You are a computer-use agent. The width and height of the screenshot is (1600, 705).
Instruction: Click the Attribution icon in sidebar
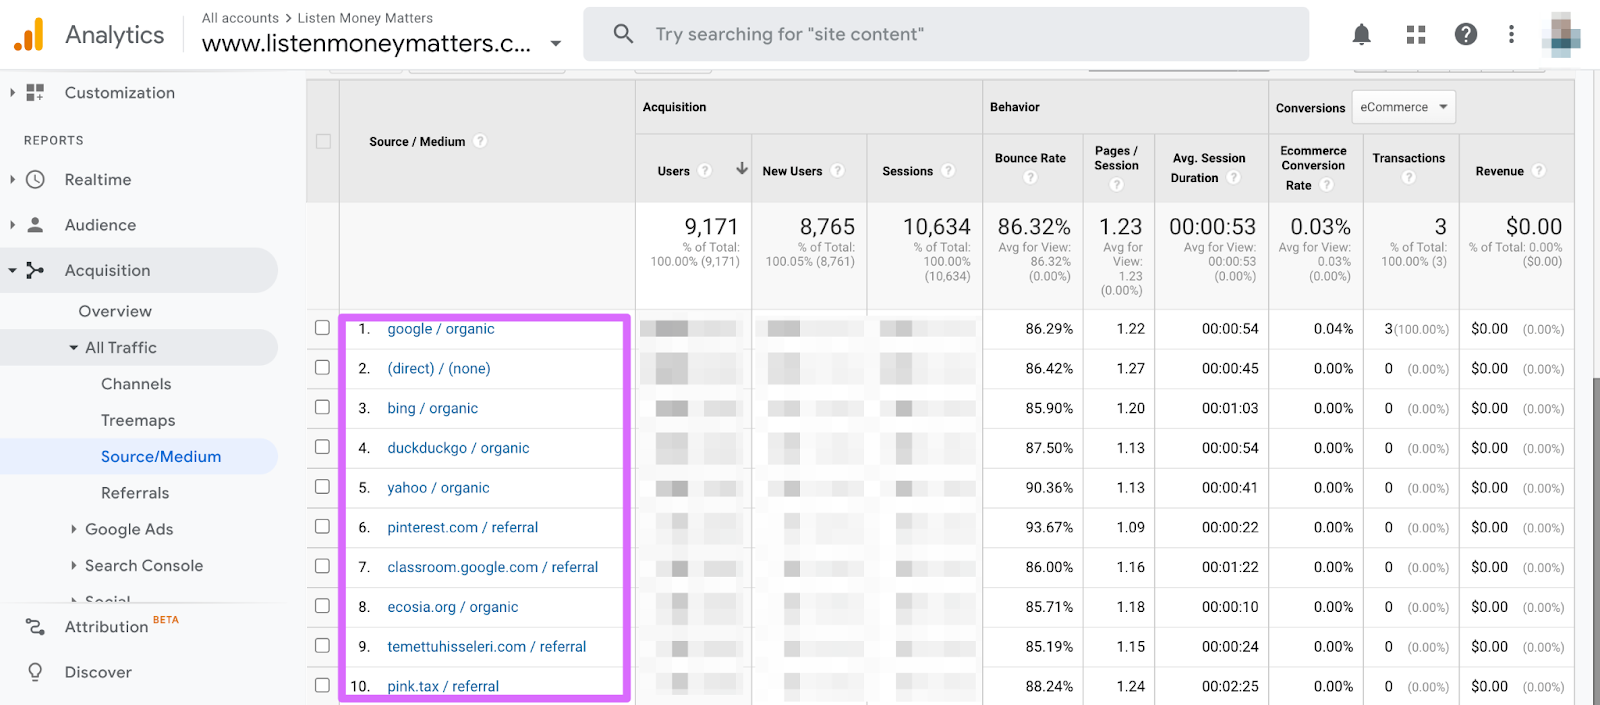point(35,627)
